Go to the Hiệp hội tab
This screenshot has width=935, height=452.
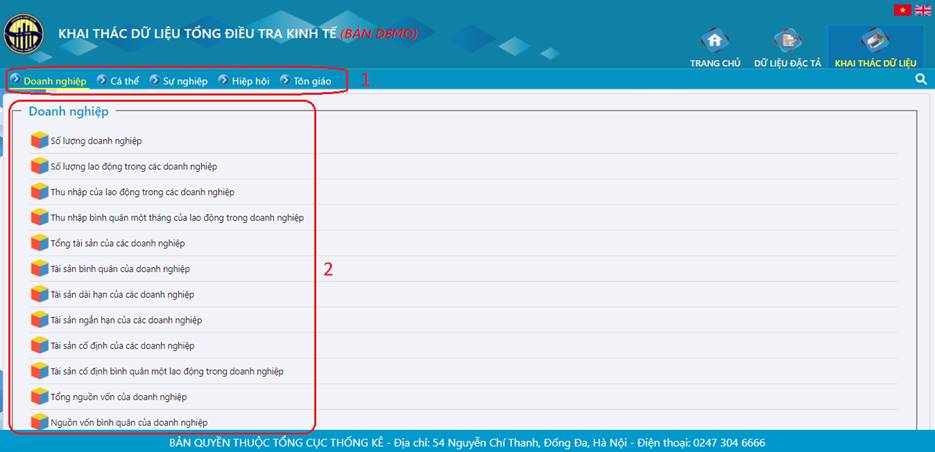(x=250, y=81)
